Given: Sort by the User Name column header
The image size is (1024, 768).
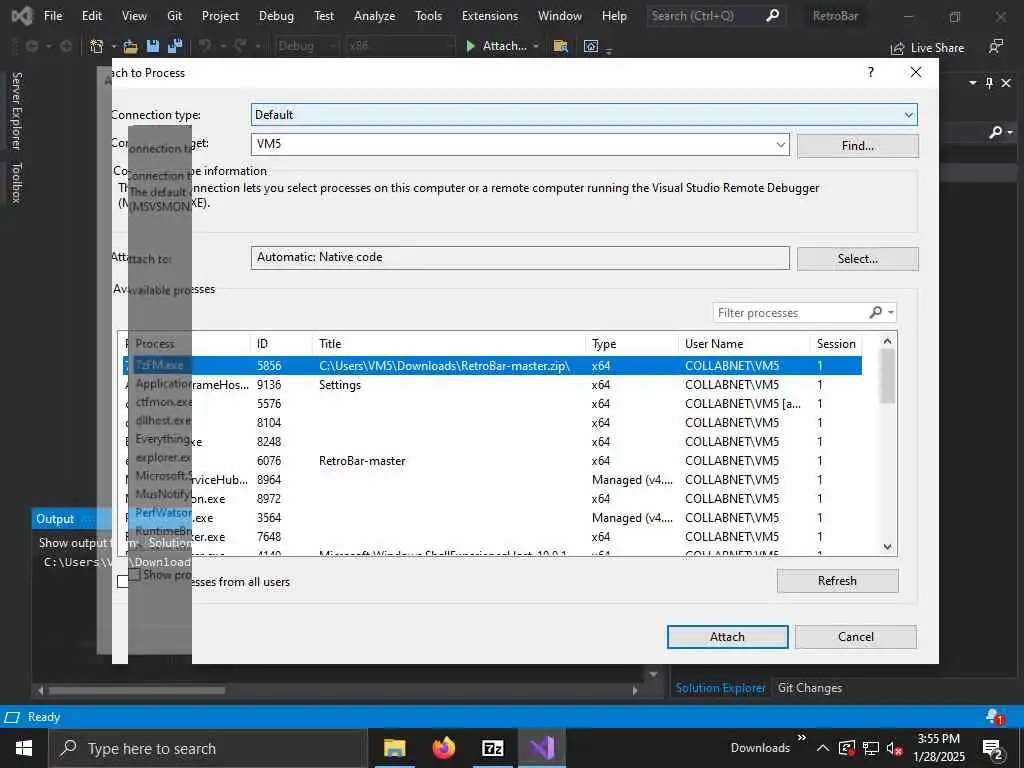Looking at the screenshot, I should 744,344.
